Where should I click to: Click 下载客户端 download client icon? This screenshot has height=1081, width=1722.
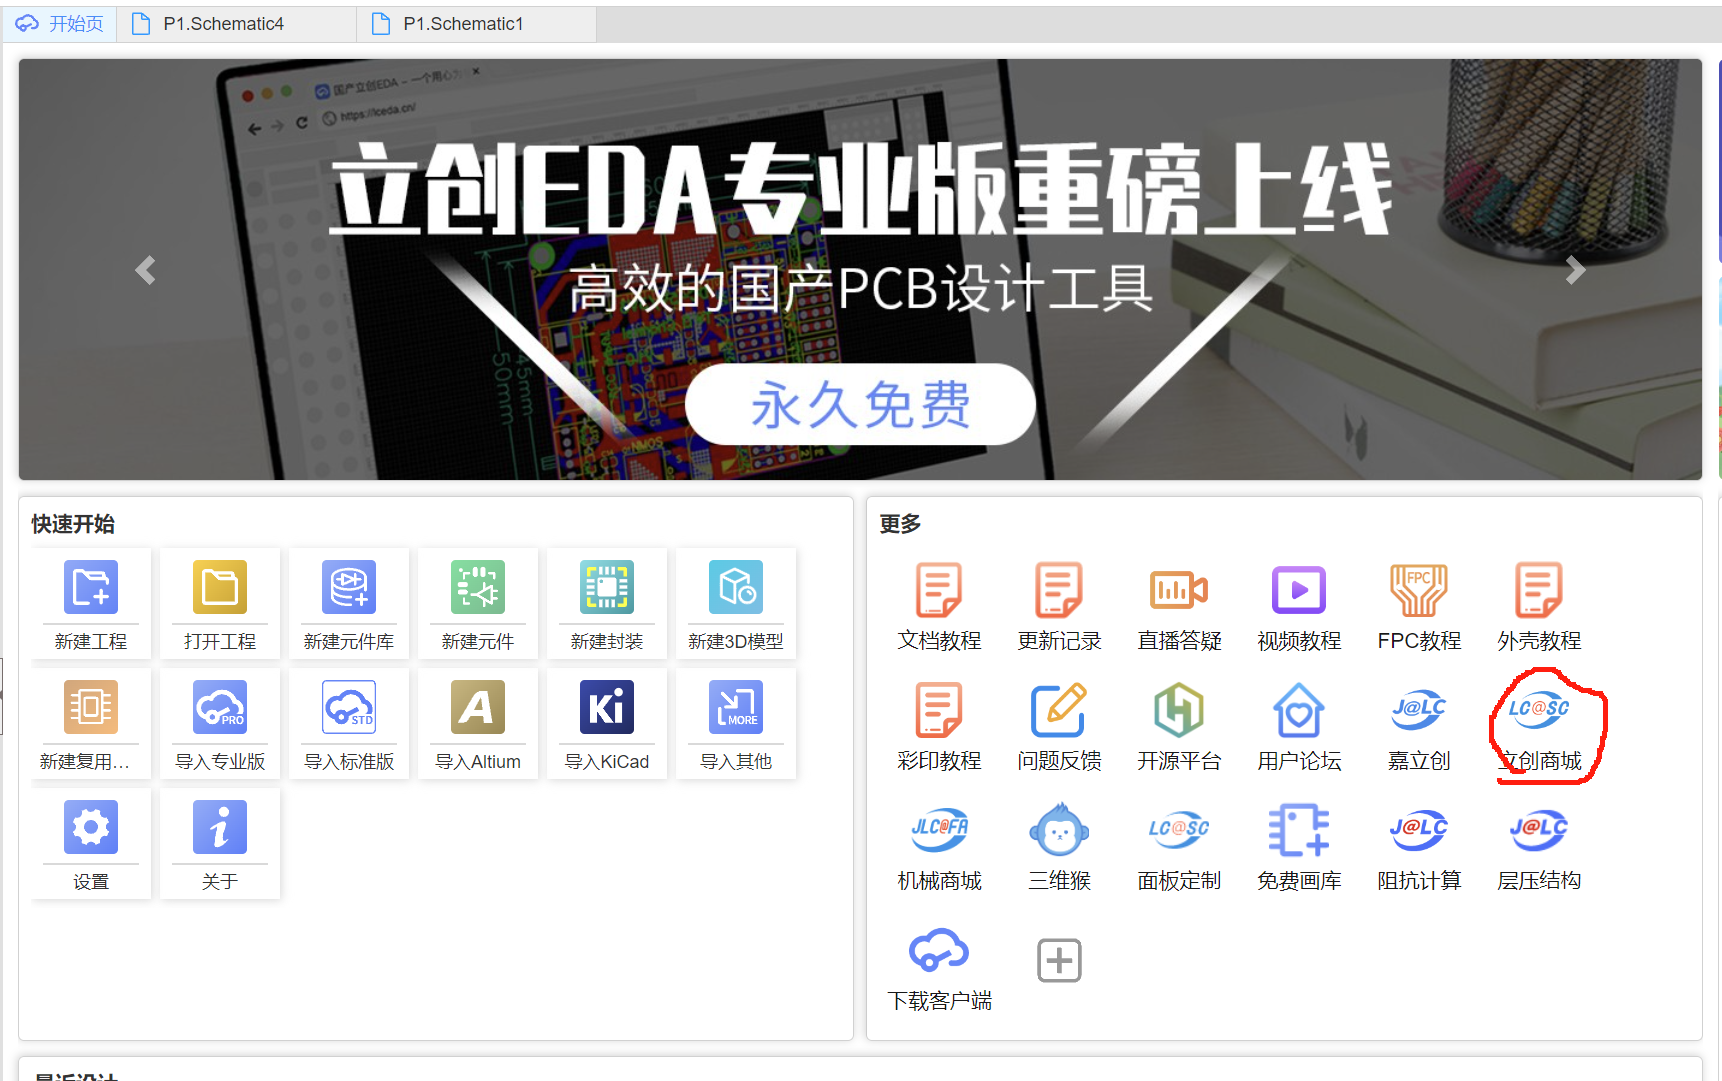pyautogui.click(x=939, y=950)
